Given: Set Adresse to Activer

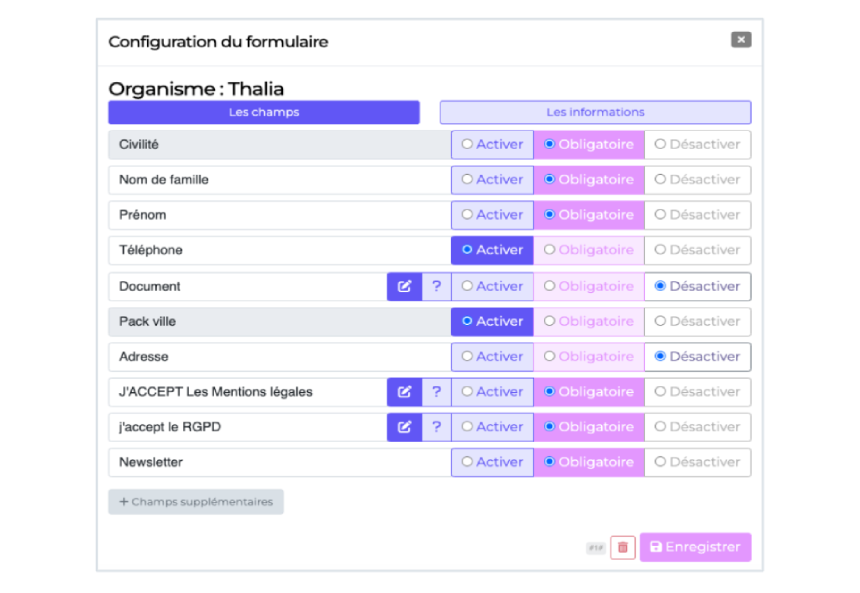Looking at the screenshot, I should pos(492,356).
